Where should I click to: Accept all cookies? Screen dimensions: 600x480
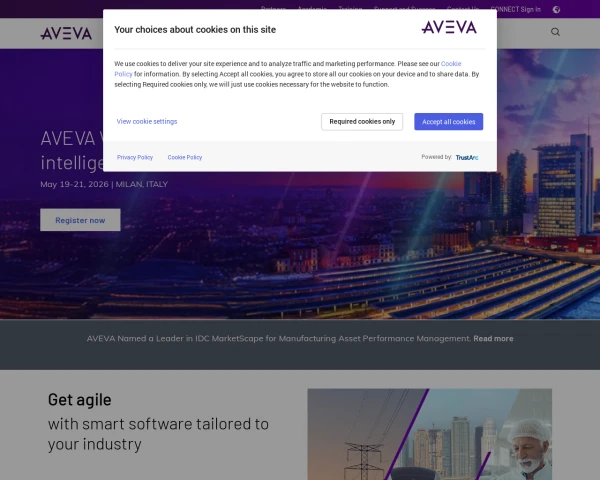coord(448,122)
